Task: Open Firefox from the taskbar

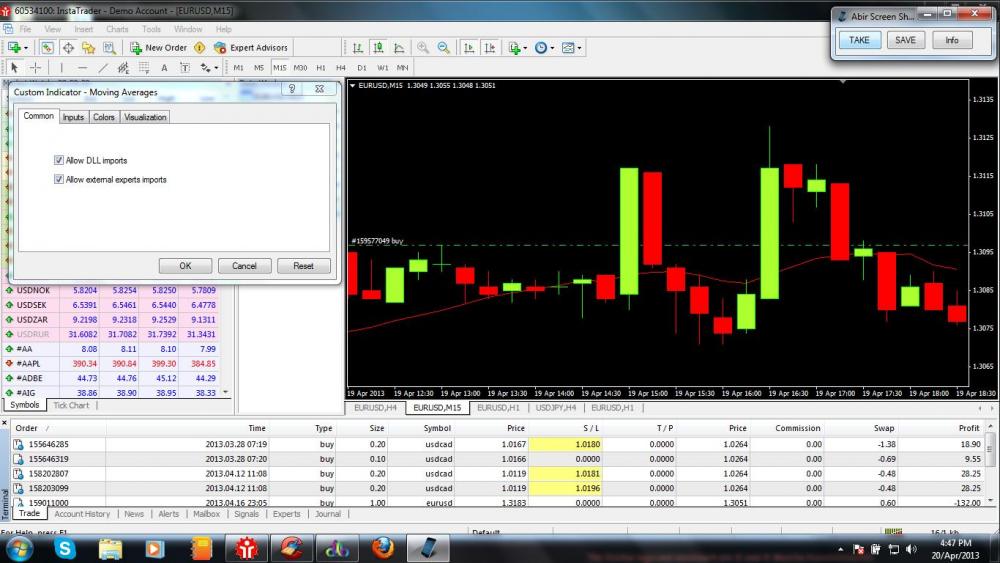Action: tap(383, 548)
